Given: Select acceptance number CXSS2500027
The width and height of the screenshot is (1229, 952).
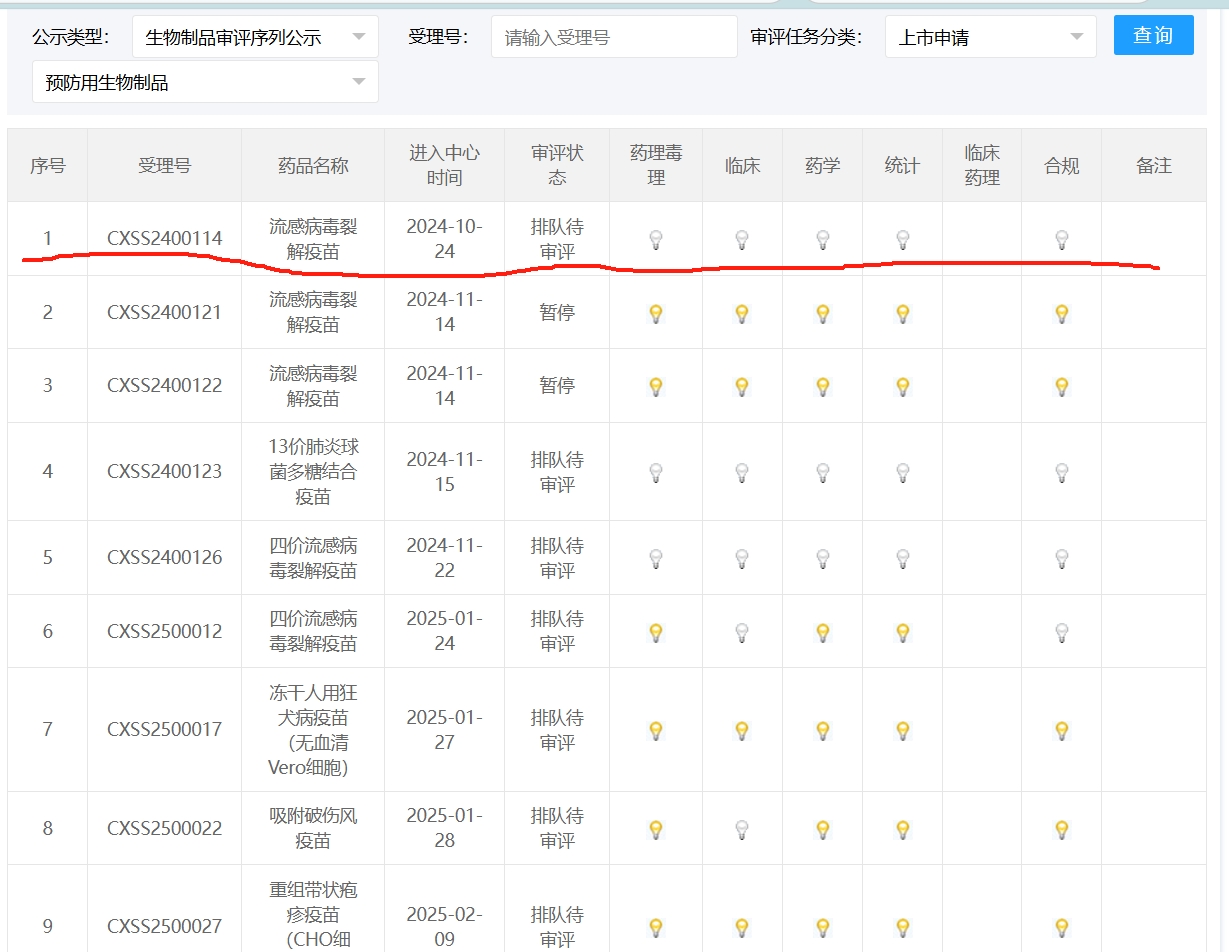Looking at the screenshot, I should tap(165, 927).
